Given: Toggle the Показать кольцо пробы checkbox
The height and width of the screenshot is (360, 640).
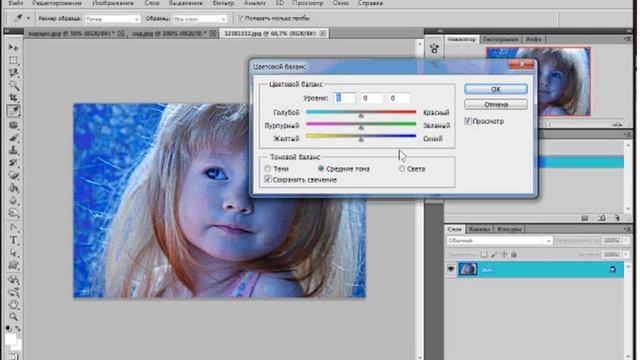Looking at the screenshot, I should (x=241, y=18).
